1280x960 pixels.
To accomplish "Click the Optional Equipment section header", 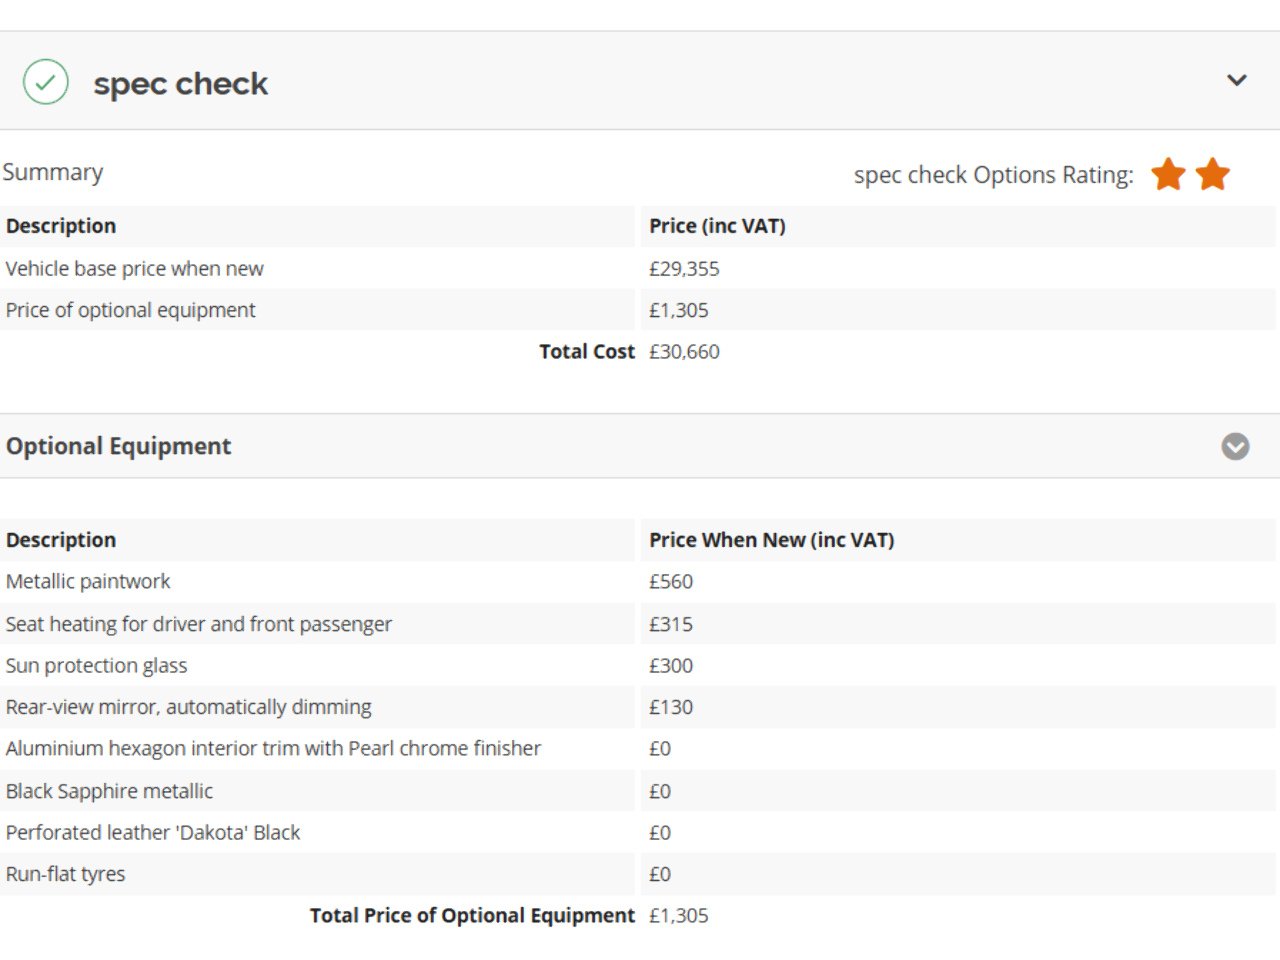I will tap(640, 446).
